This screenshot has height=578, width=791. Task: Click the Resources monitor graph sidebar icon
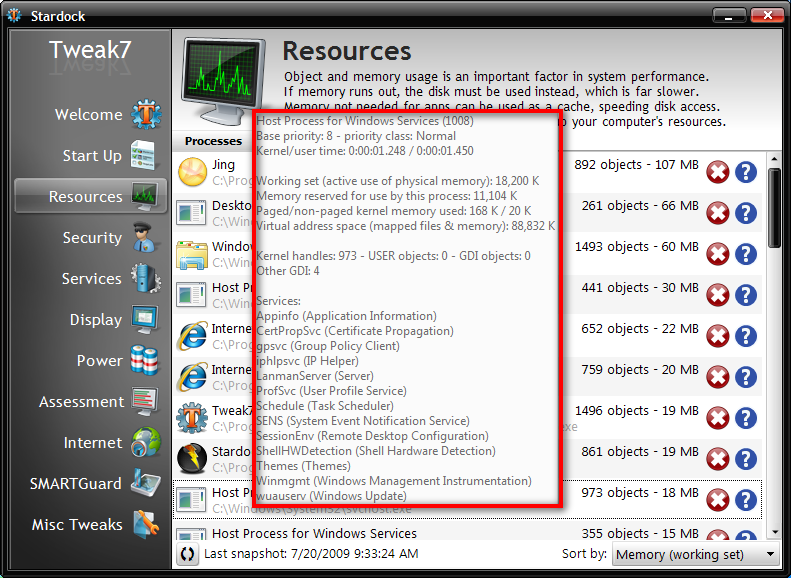[x=145, y=196]
